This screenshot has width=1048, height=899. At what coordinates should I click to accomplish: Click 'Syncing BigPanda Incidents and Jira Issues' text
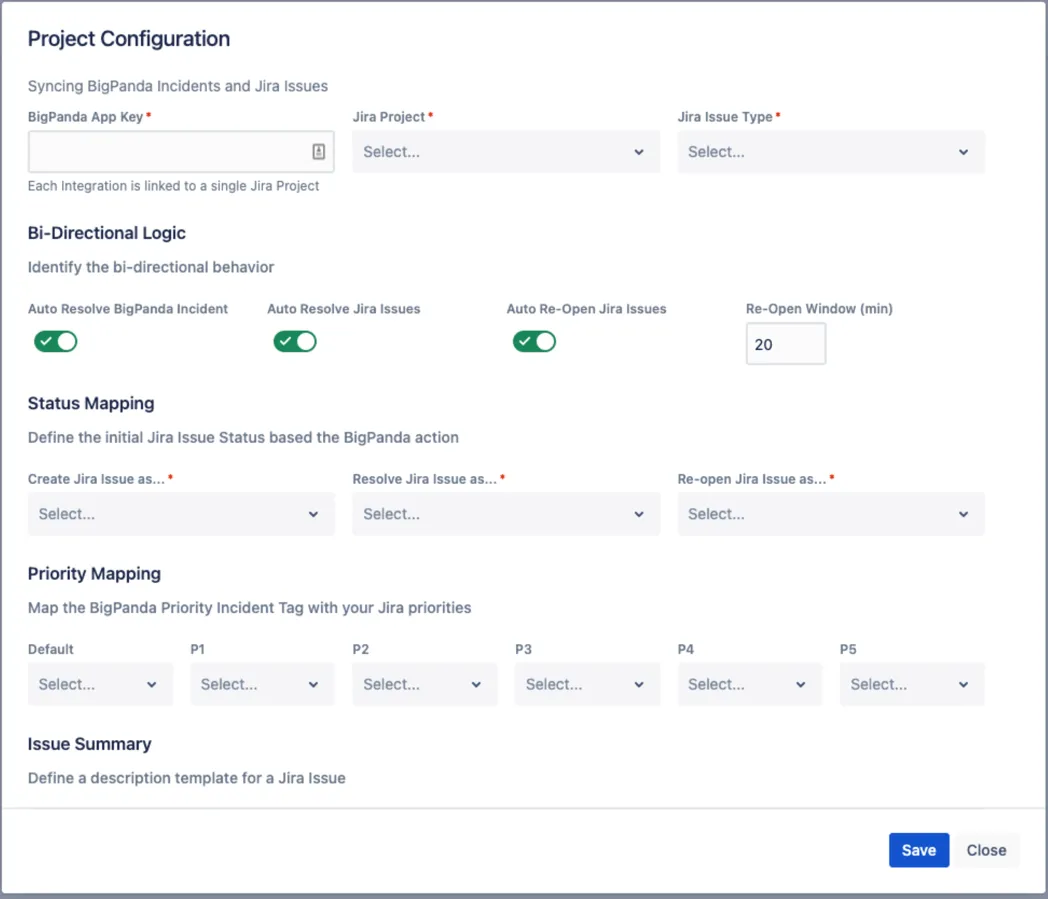(178, 86)
